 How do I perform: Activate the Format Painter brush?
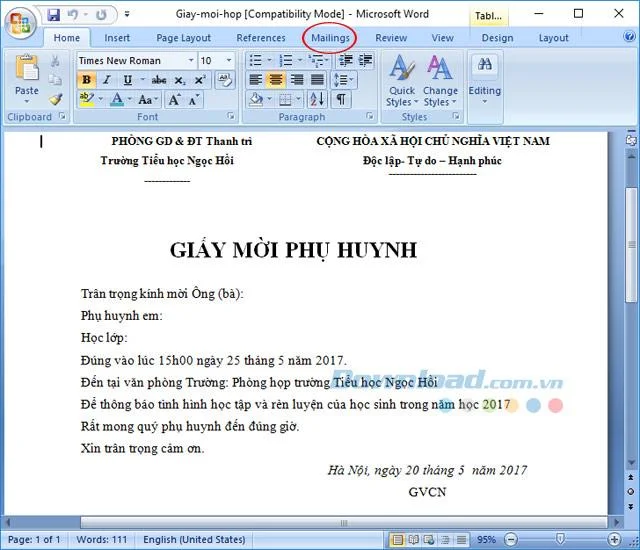(x=55, y=99)
